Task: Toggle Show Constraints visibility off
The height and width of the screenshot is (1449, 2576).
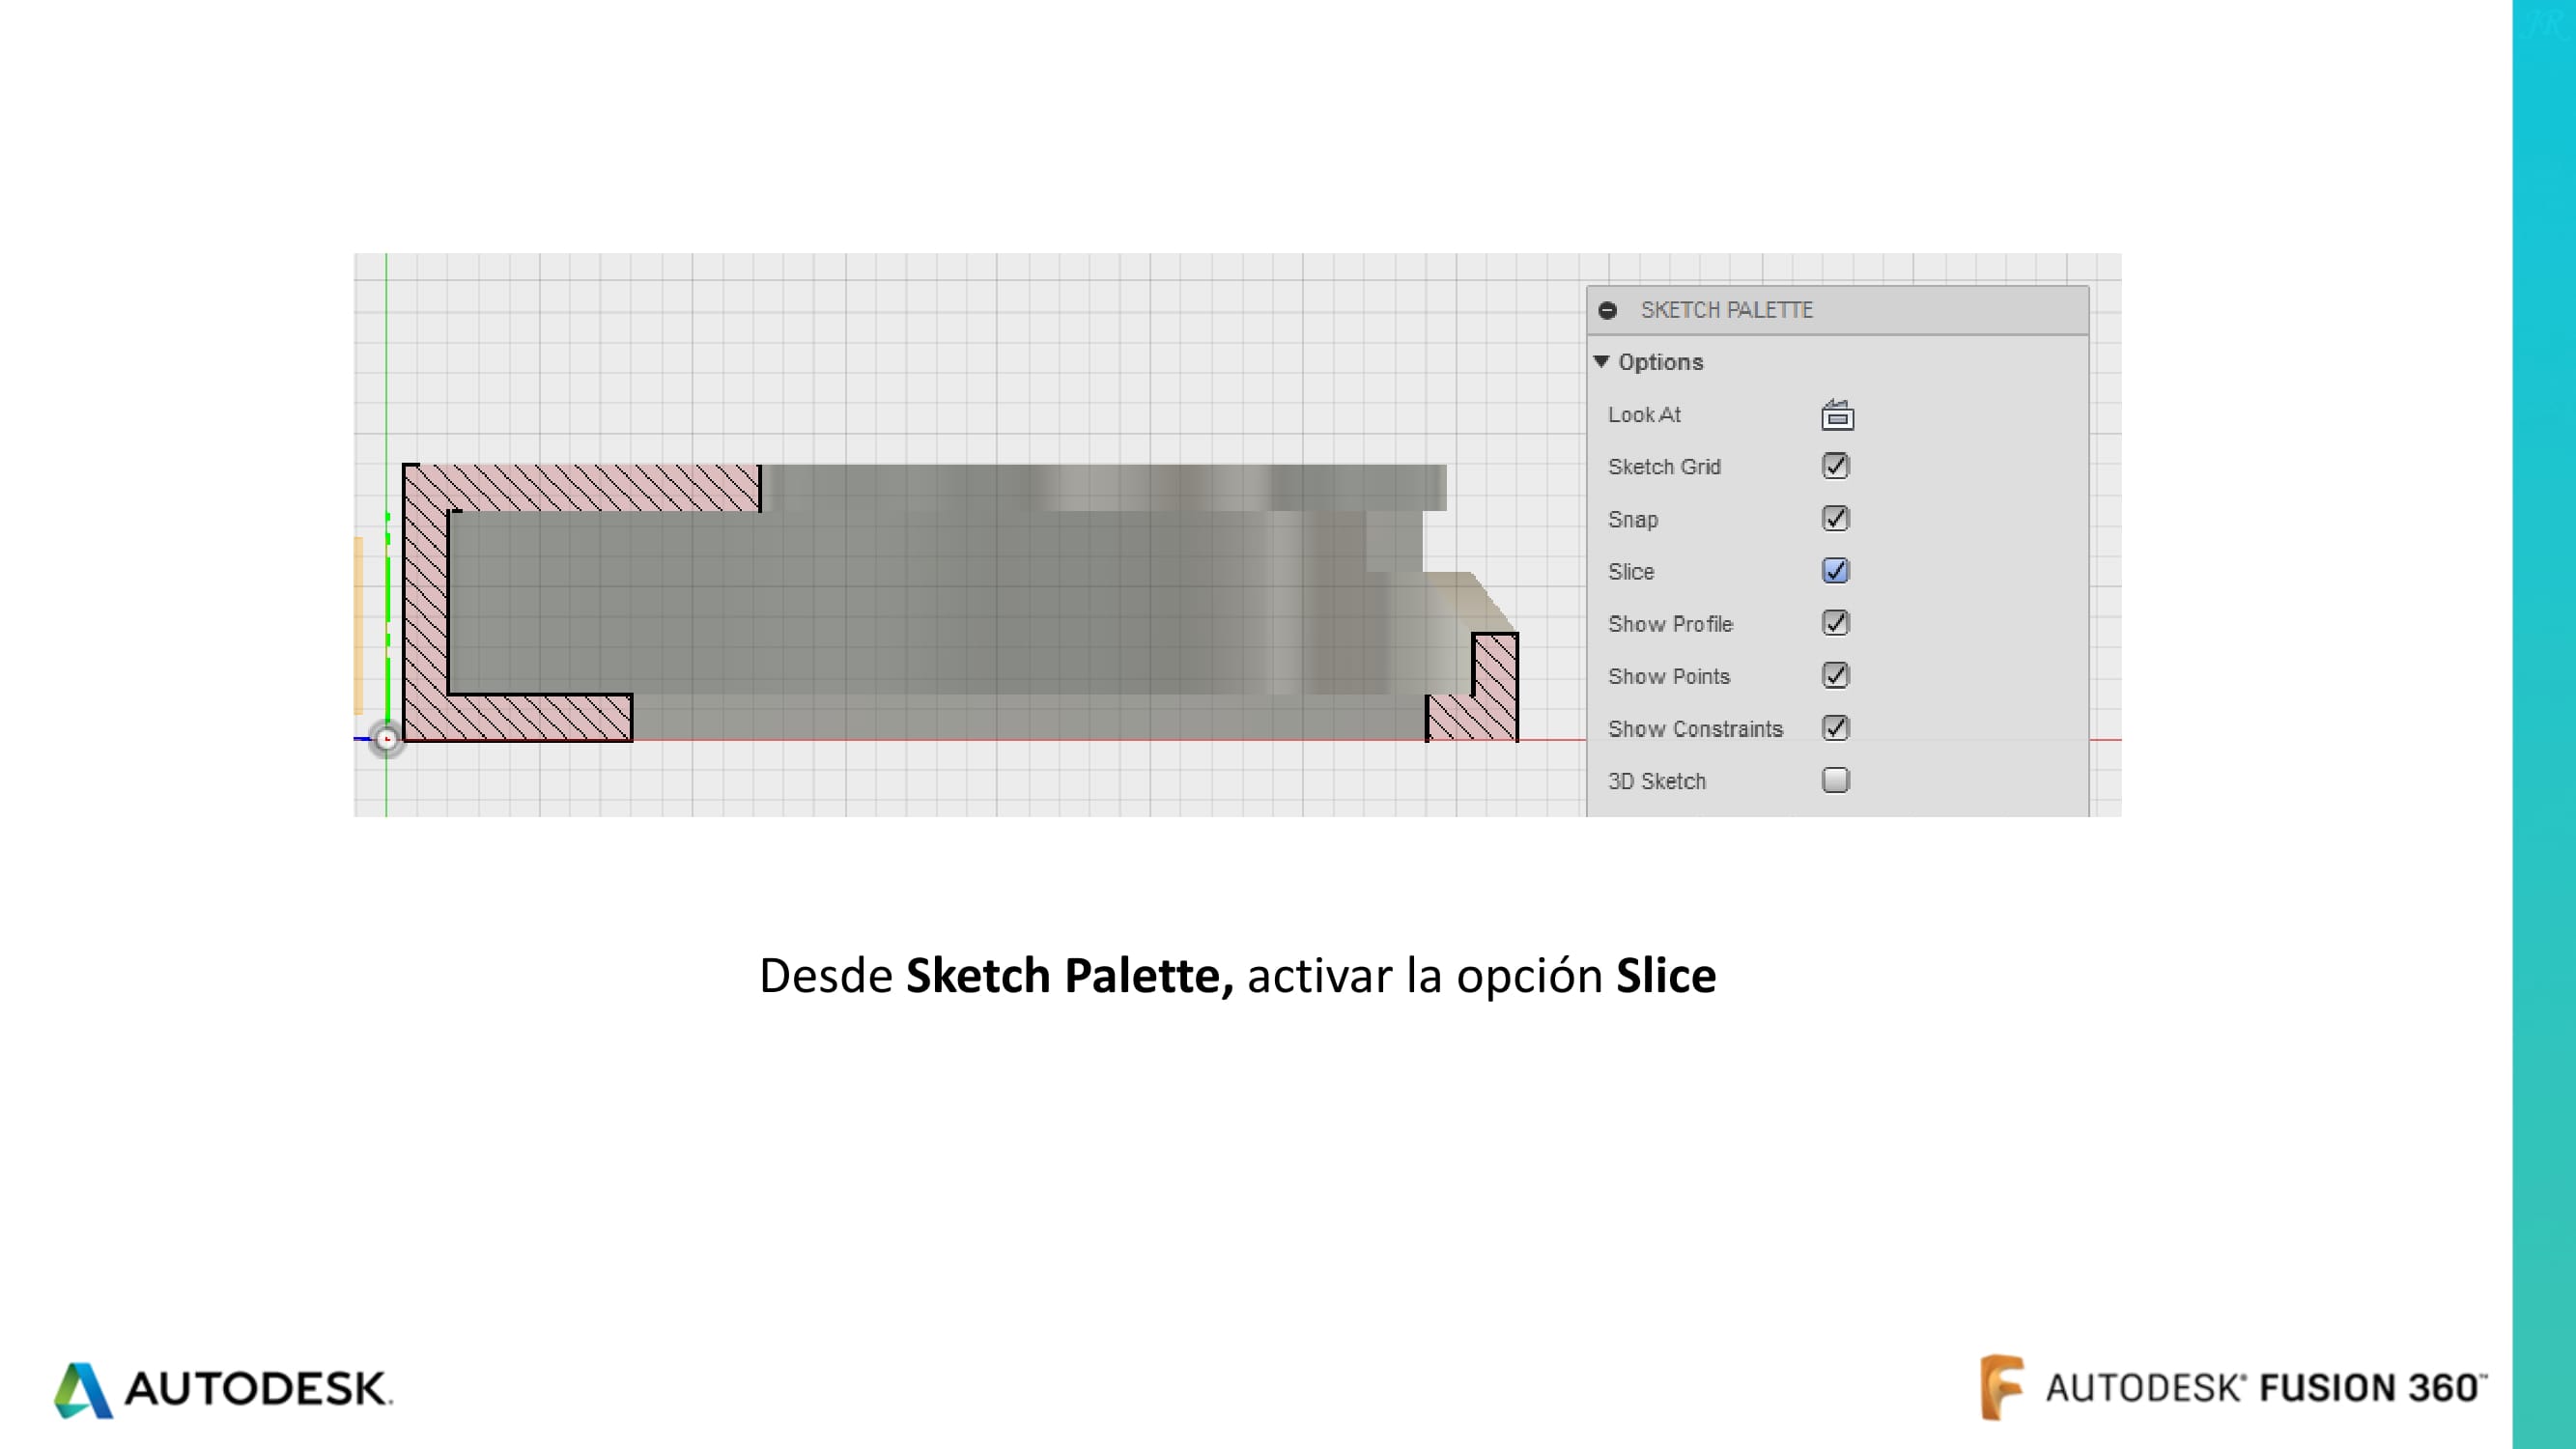Action: point(1836,729)
